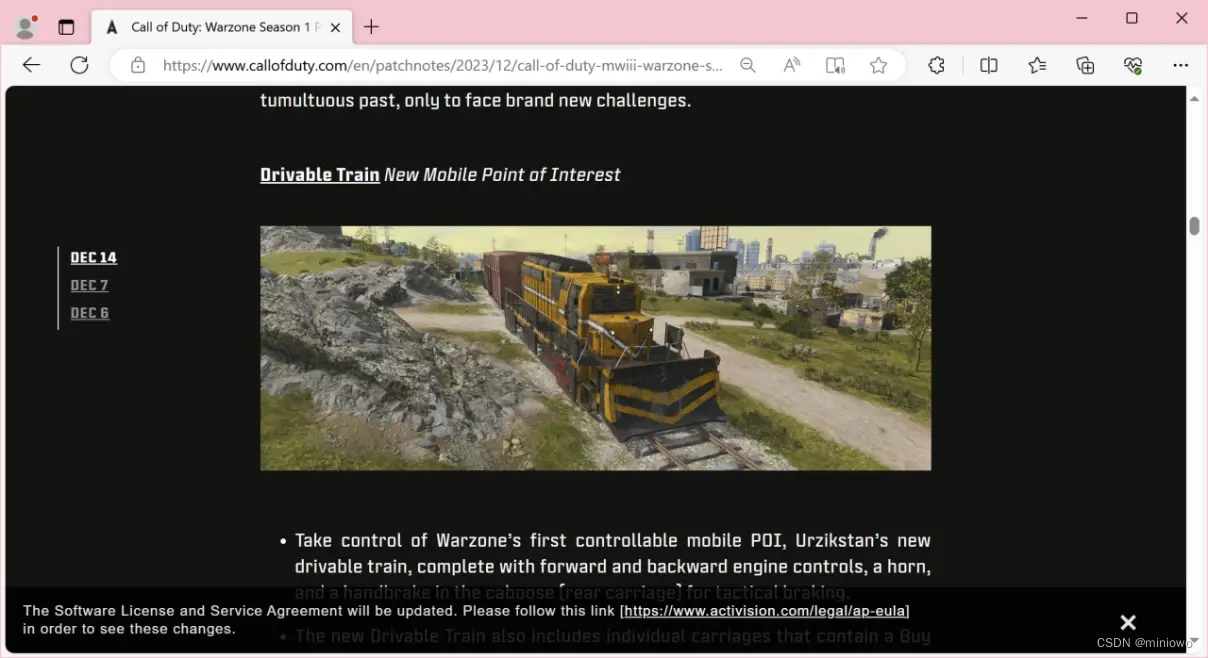Open the Drivable Train heading link
This screenshot has height=658, width=1208.
(320, 175)
